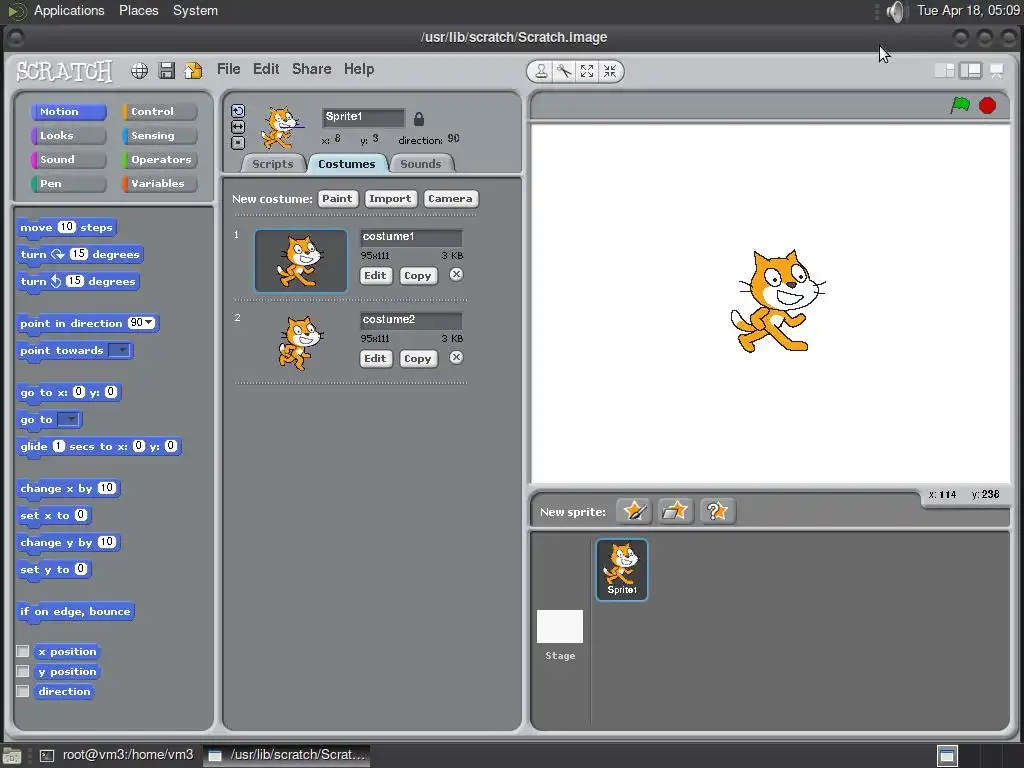Select the Duplicate stamp tool
Screen dimensions: 1024x768
[541, 71]
